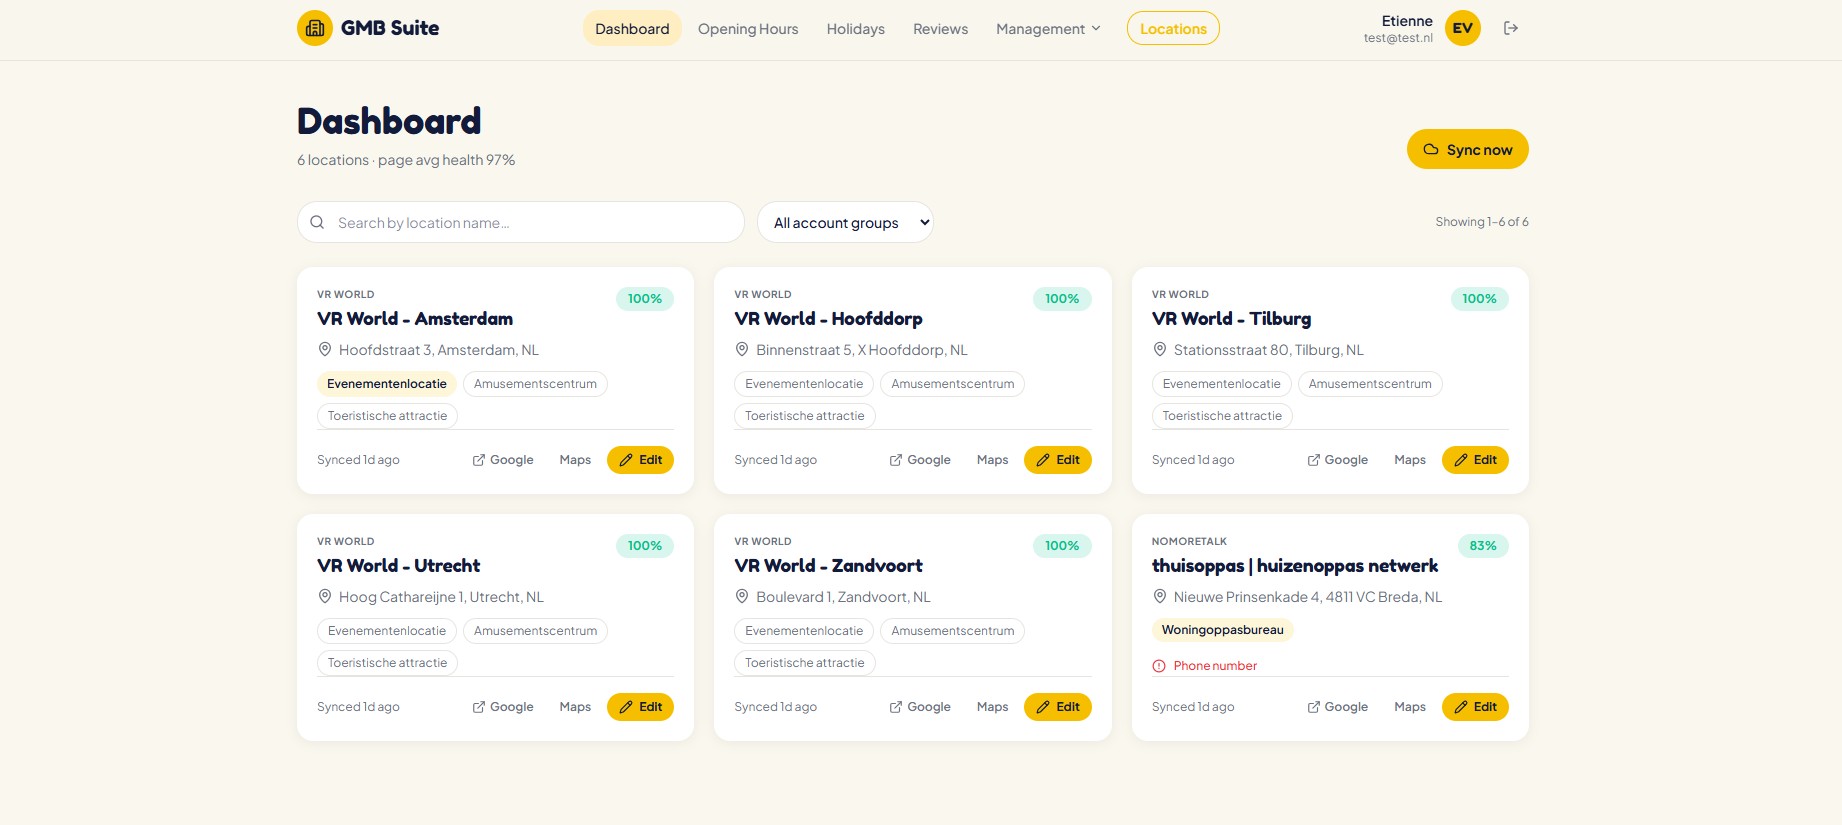Open Maps link for VR World Tilburg

[1410, 460]
